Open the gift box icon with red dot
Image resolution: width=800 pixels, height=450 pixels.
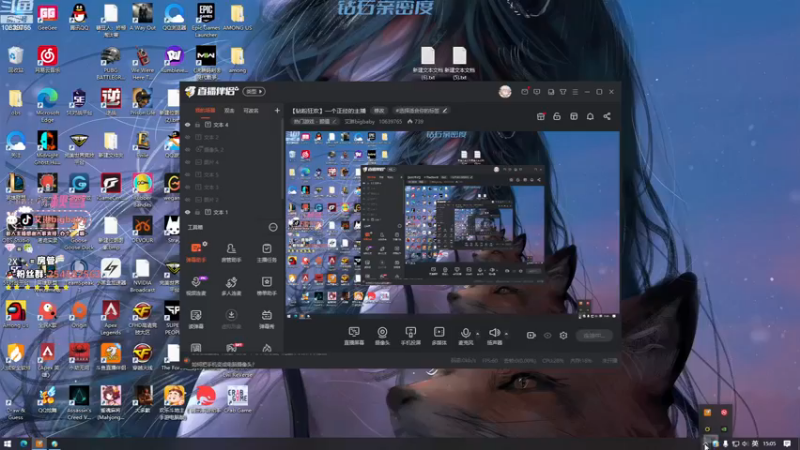click(x=541, y=116)
